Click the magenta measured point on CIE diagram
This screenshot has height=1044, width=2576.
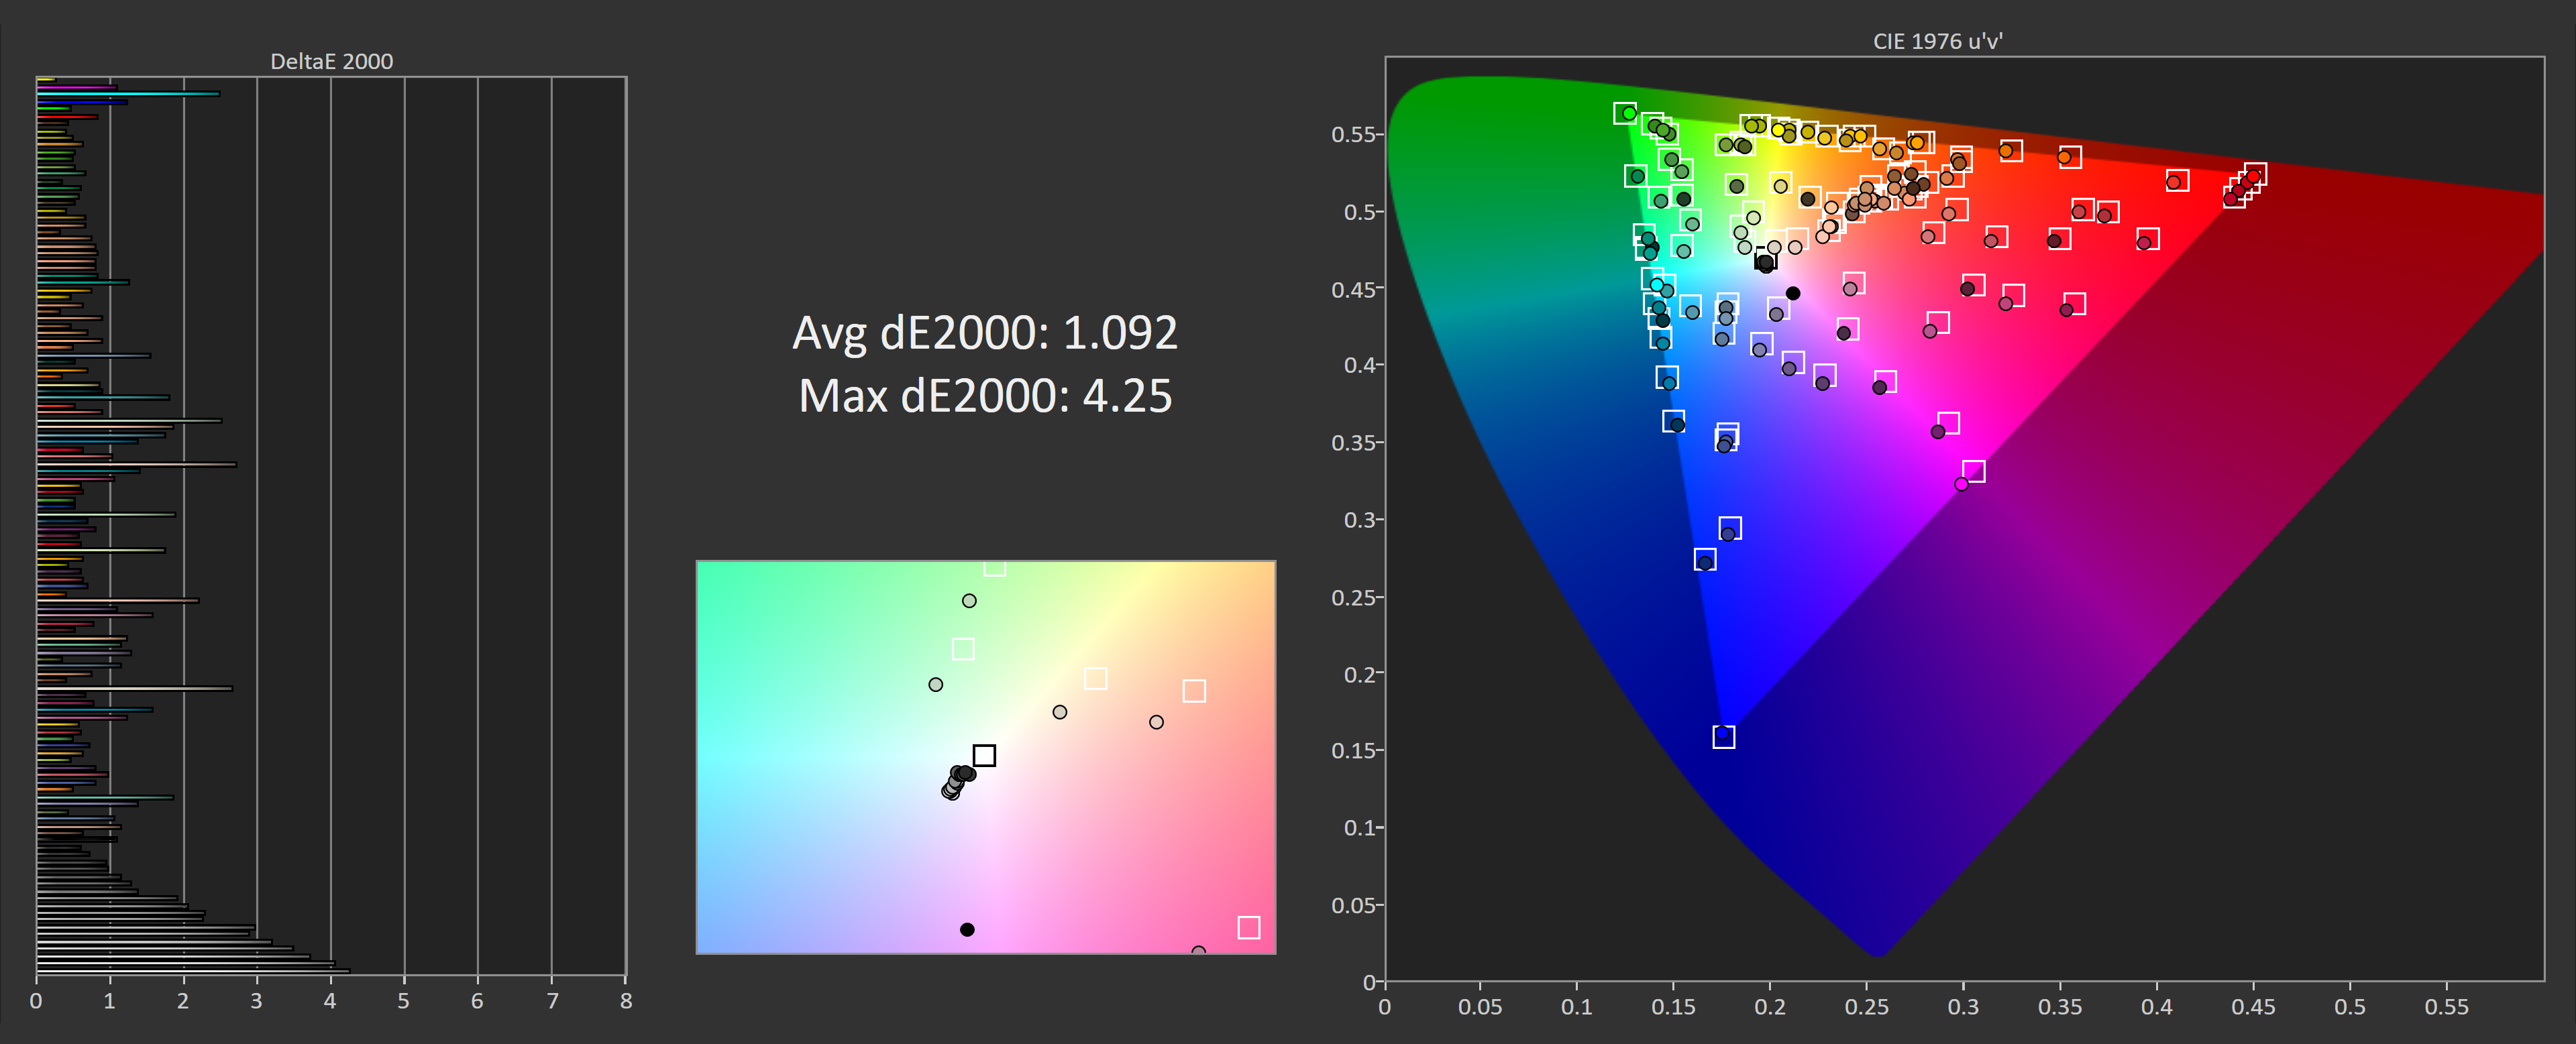(x=1961, y=484)
